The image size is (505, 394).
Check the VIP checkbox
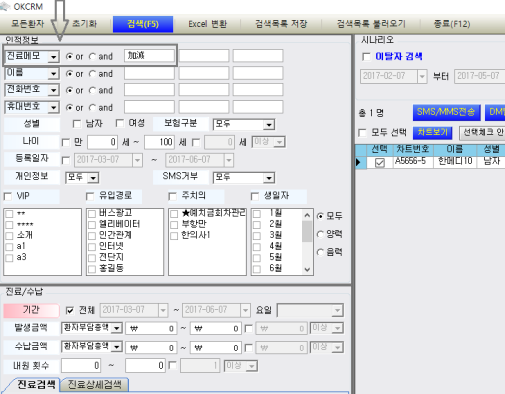[x=8, y=196]
